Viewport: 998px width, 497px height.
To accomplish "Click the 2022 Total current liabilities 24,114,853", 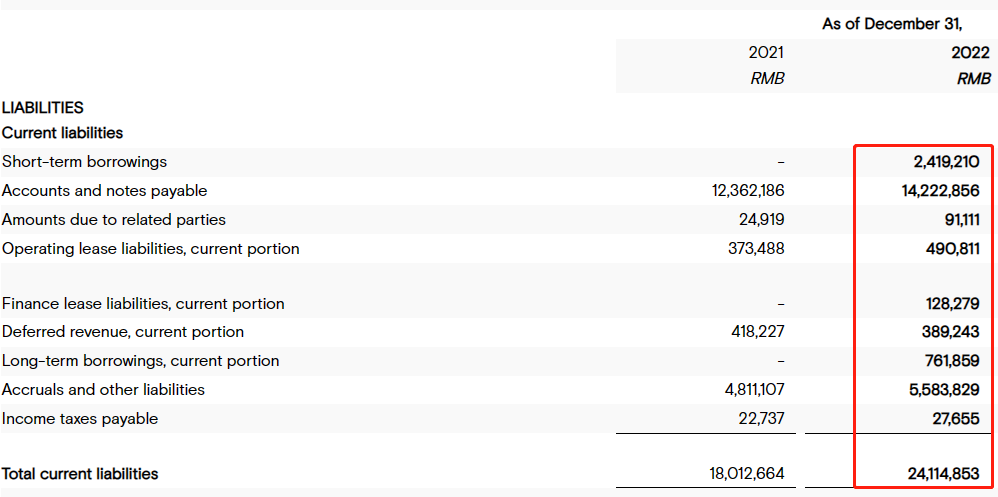I will pyautogui.click(x=943, y=473).
